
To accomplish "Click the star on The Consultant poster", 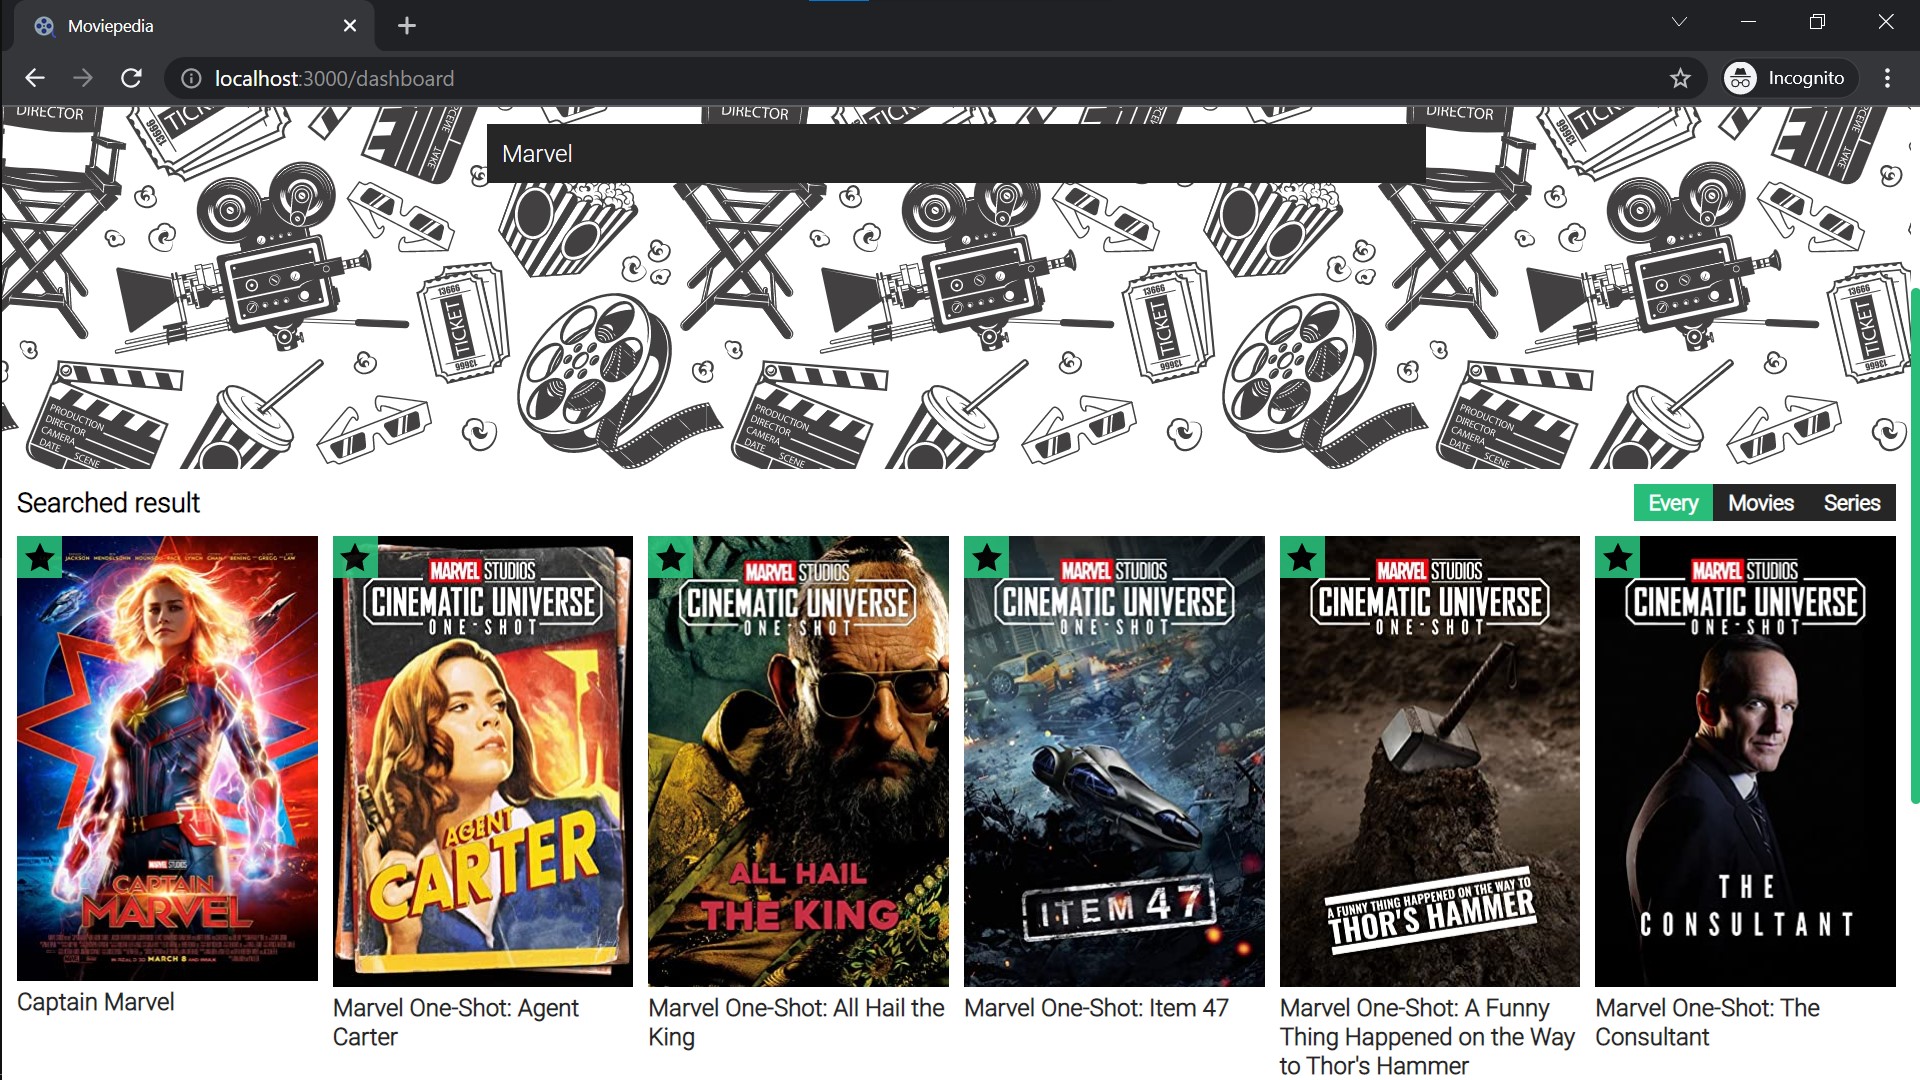I will point(1617,557).
